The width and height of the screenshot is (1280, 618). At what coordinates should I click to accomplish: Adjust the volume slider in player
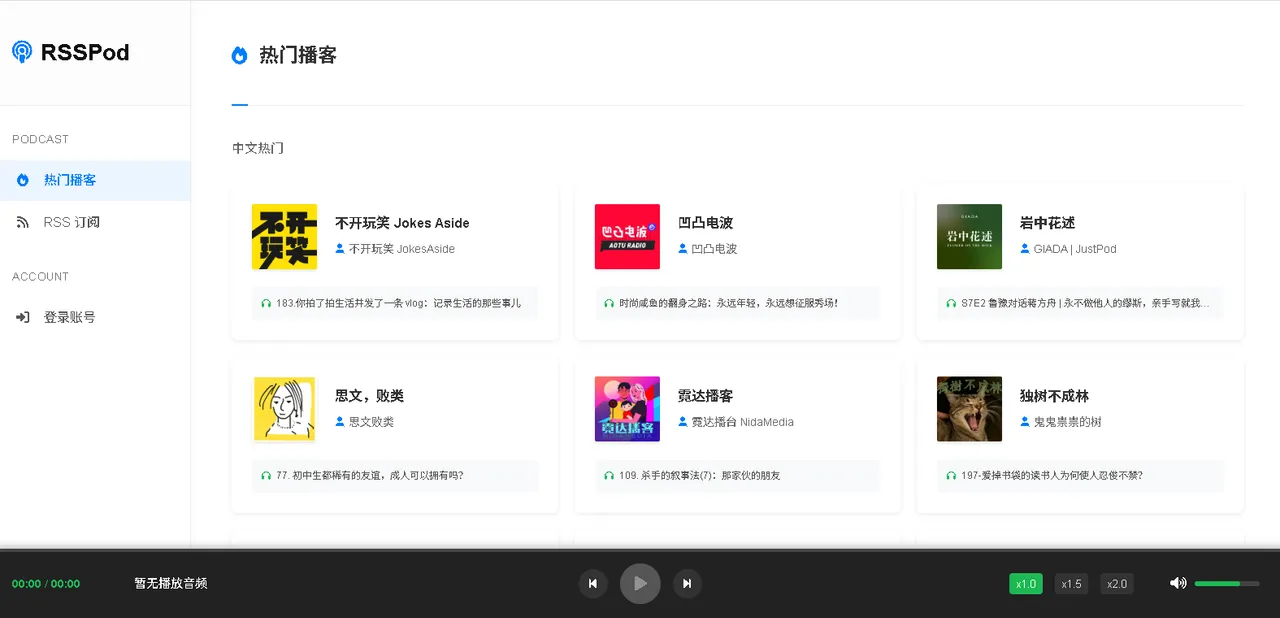click(1227, 583)
